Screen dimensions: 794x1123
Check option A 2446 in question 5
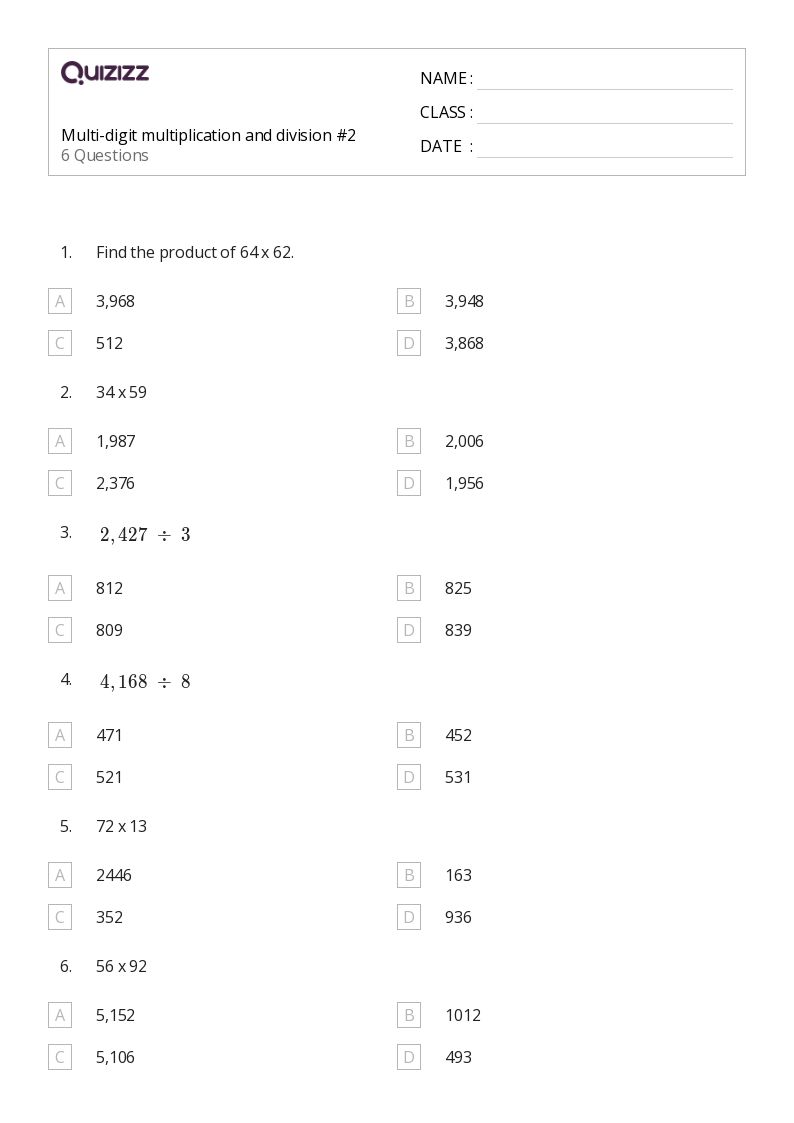(x=60, y=875)
